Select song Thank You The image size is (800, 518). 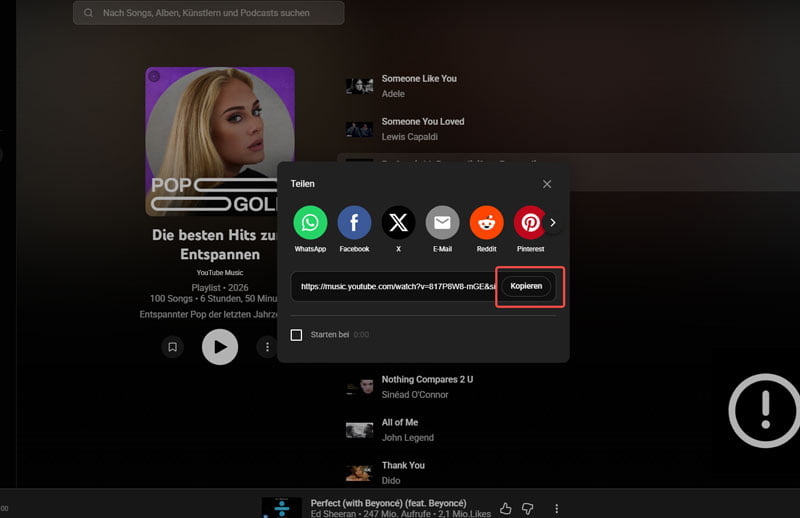tap(403, 465)
